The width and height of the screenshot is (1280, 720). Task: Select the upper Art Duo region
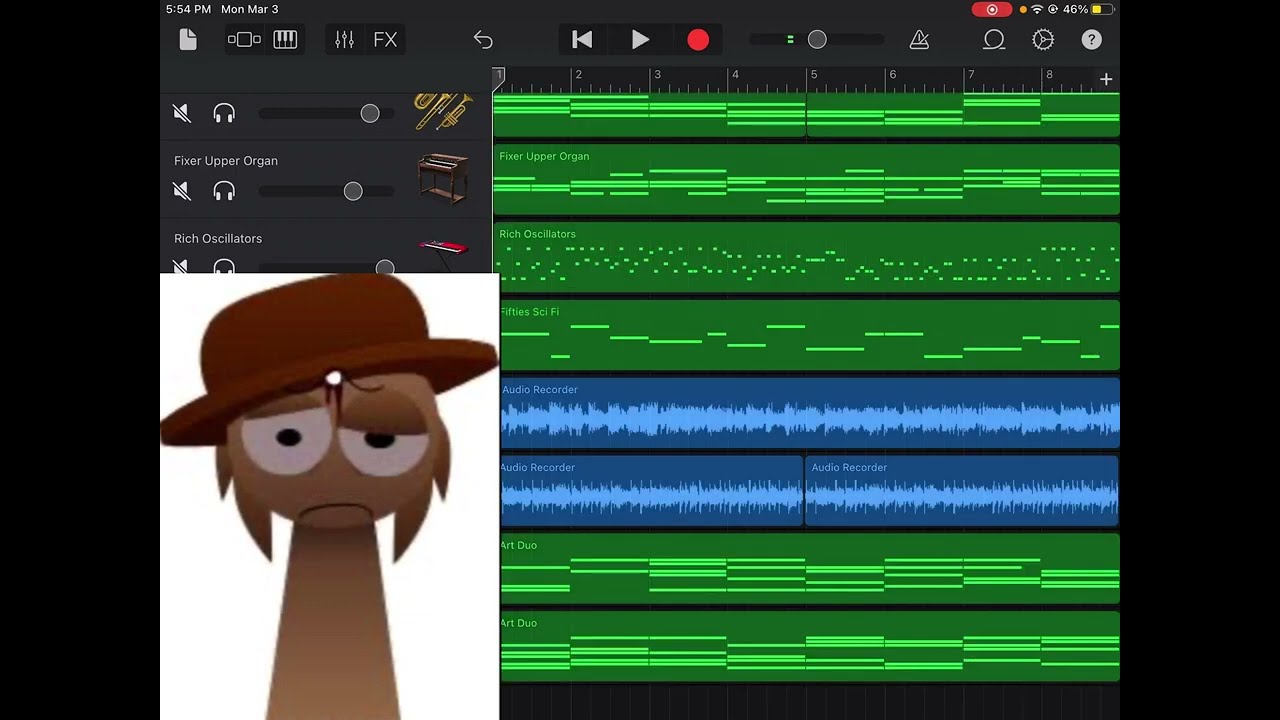pyautogui.click(x=809, y=569)
